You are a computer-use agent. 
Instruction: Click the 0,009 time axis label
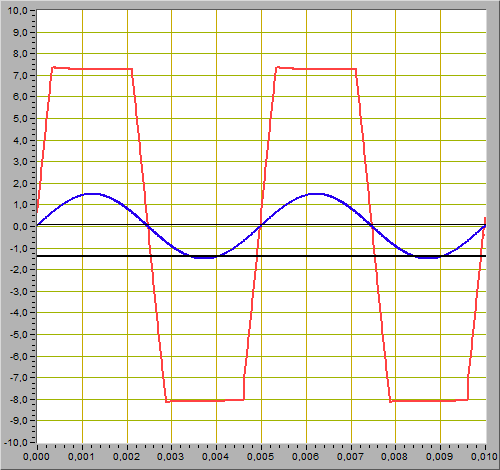[440, 457]
